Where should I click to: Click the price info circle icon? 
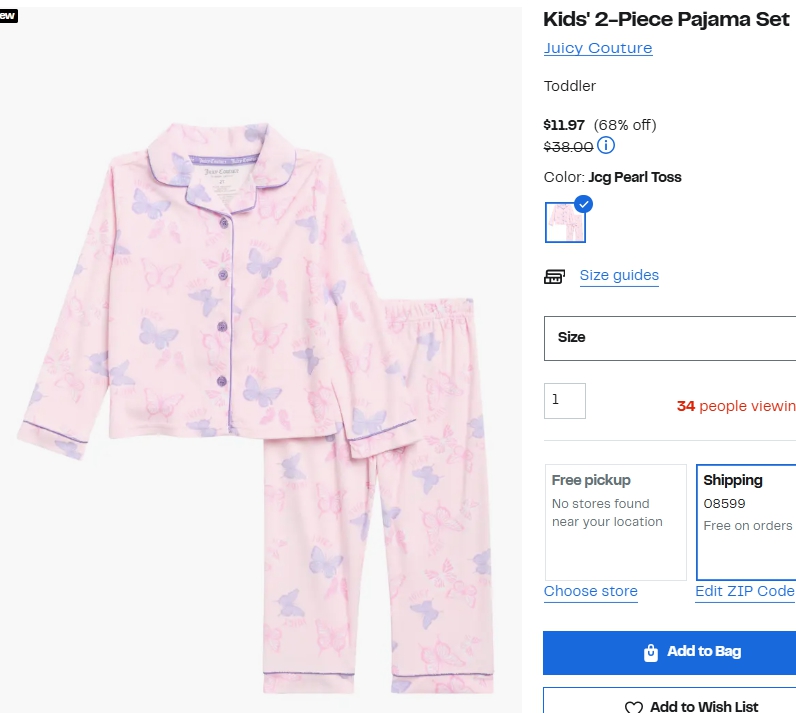(x=606, y=146)
